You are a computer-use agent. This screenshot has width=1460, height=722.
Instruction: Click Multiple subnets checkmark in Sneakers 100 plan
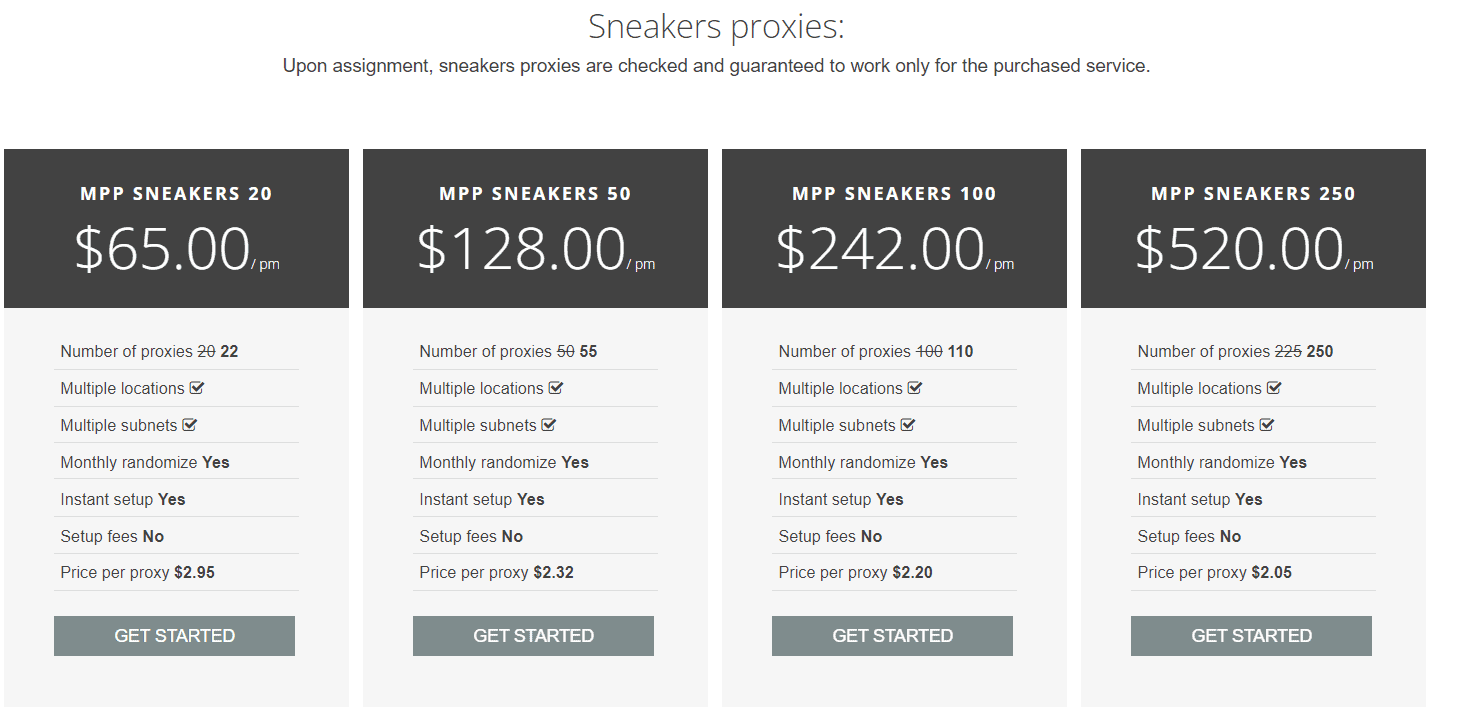click(x=908, y=425)
